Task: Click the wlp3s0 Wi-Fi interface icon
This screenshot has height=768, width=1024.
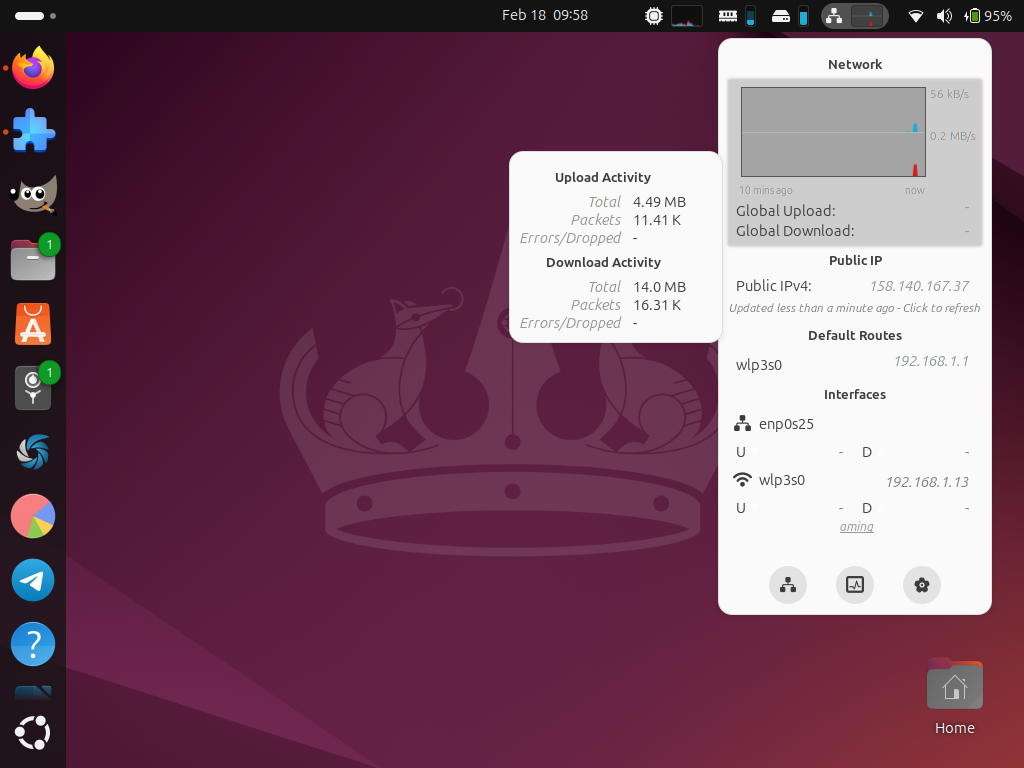Action: point(742,480)
